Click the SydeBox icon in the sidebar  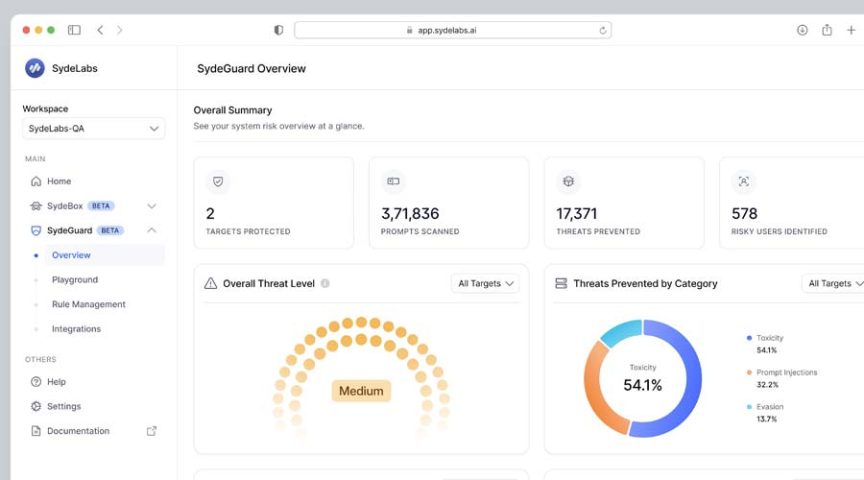[x=36, y=206]
